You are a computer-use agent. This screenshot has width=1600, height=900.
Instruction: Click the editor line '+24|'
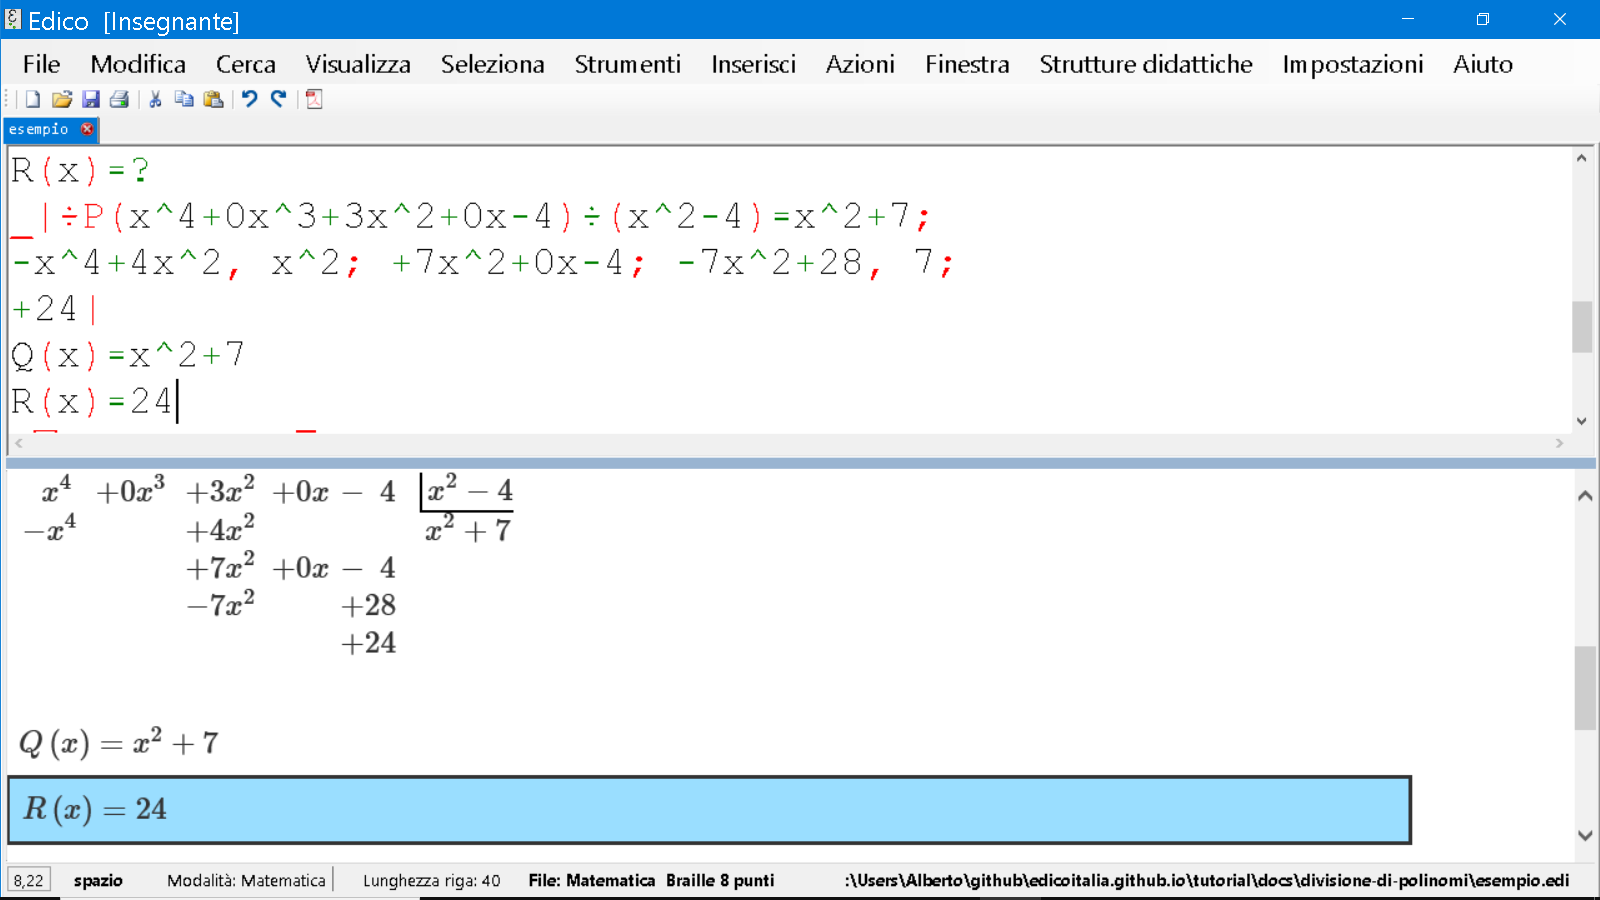click(54, 309)
